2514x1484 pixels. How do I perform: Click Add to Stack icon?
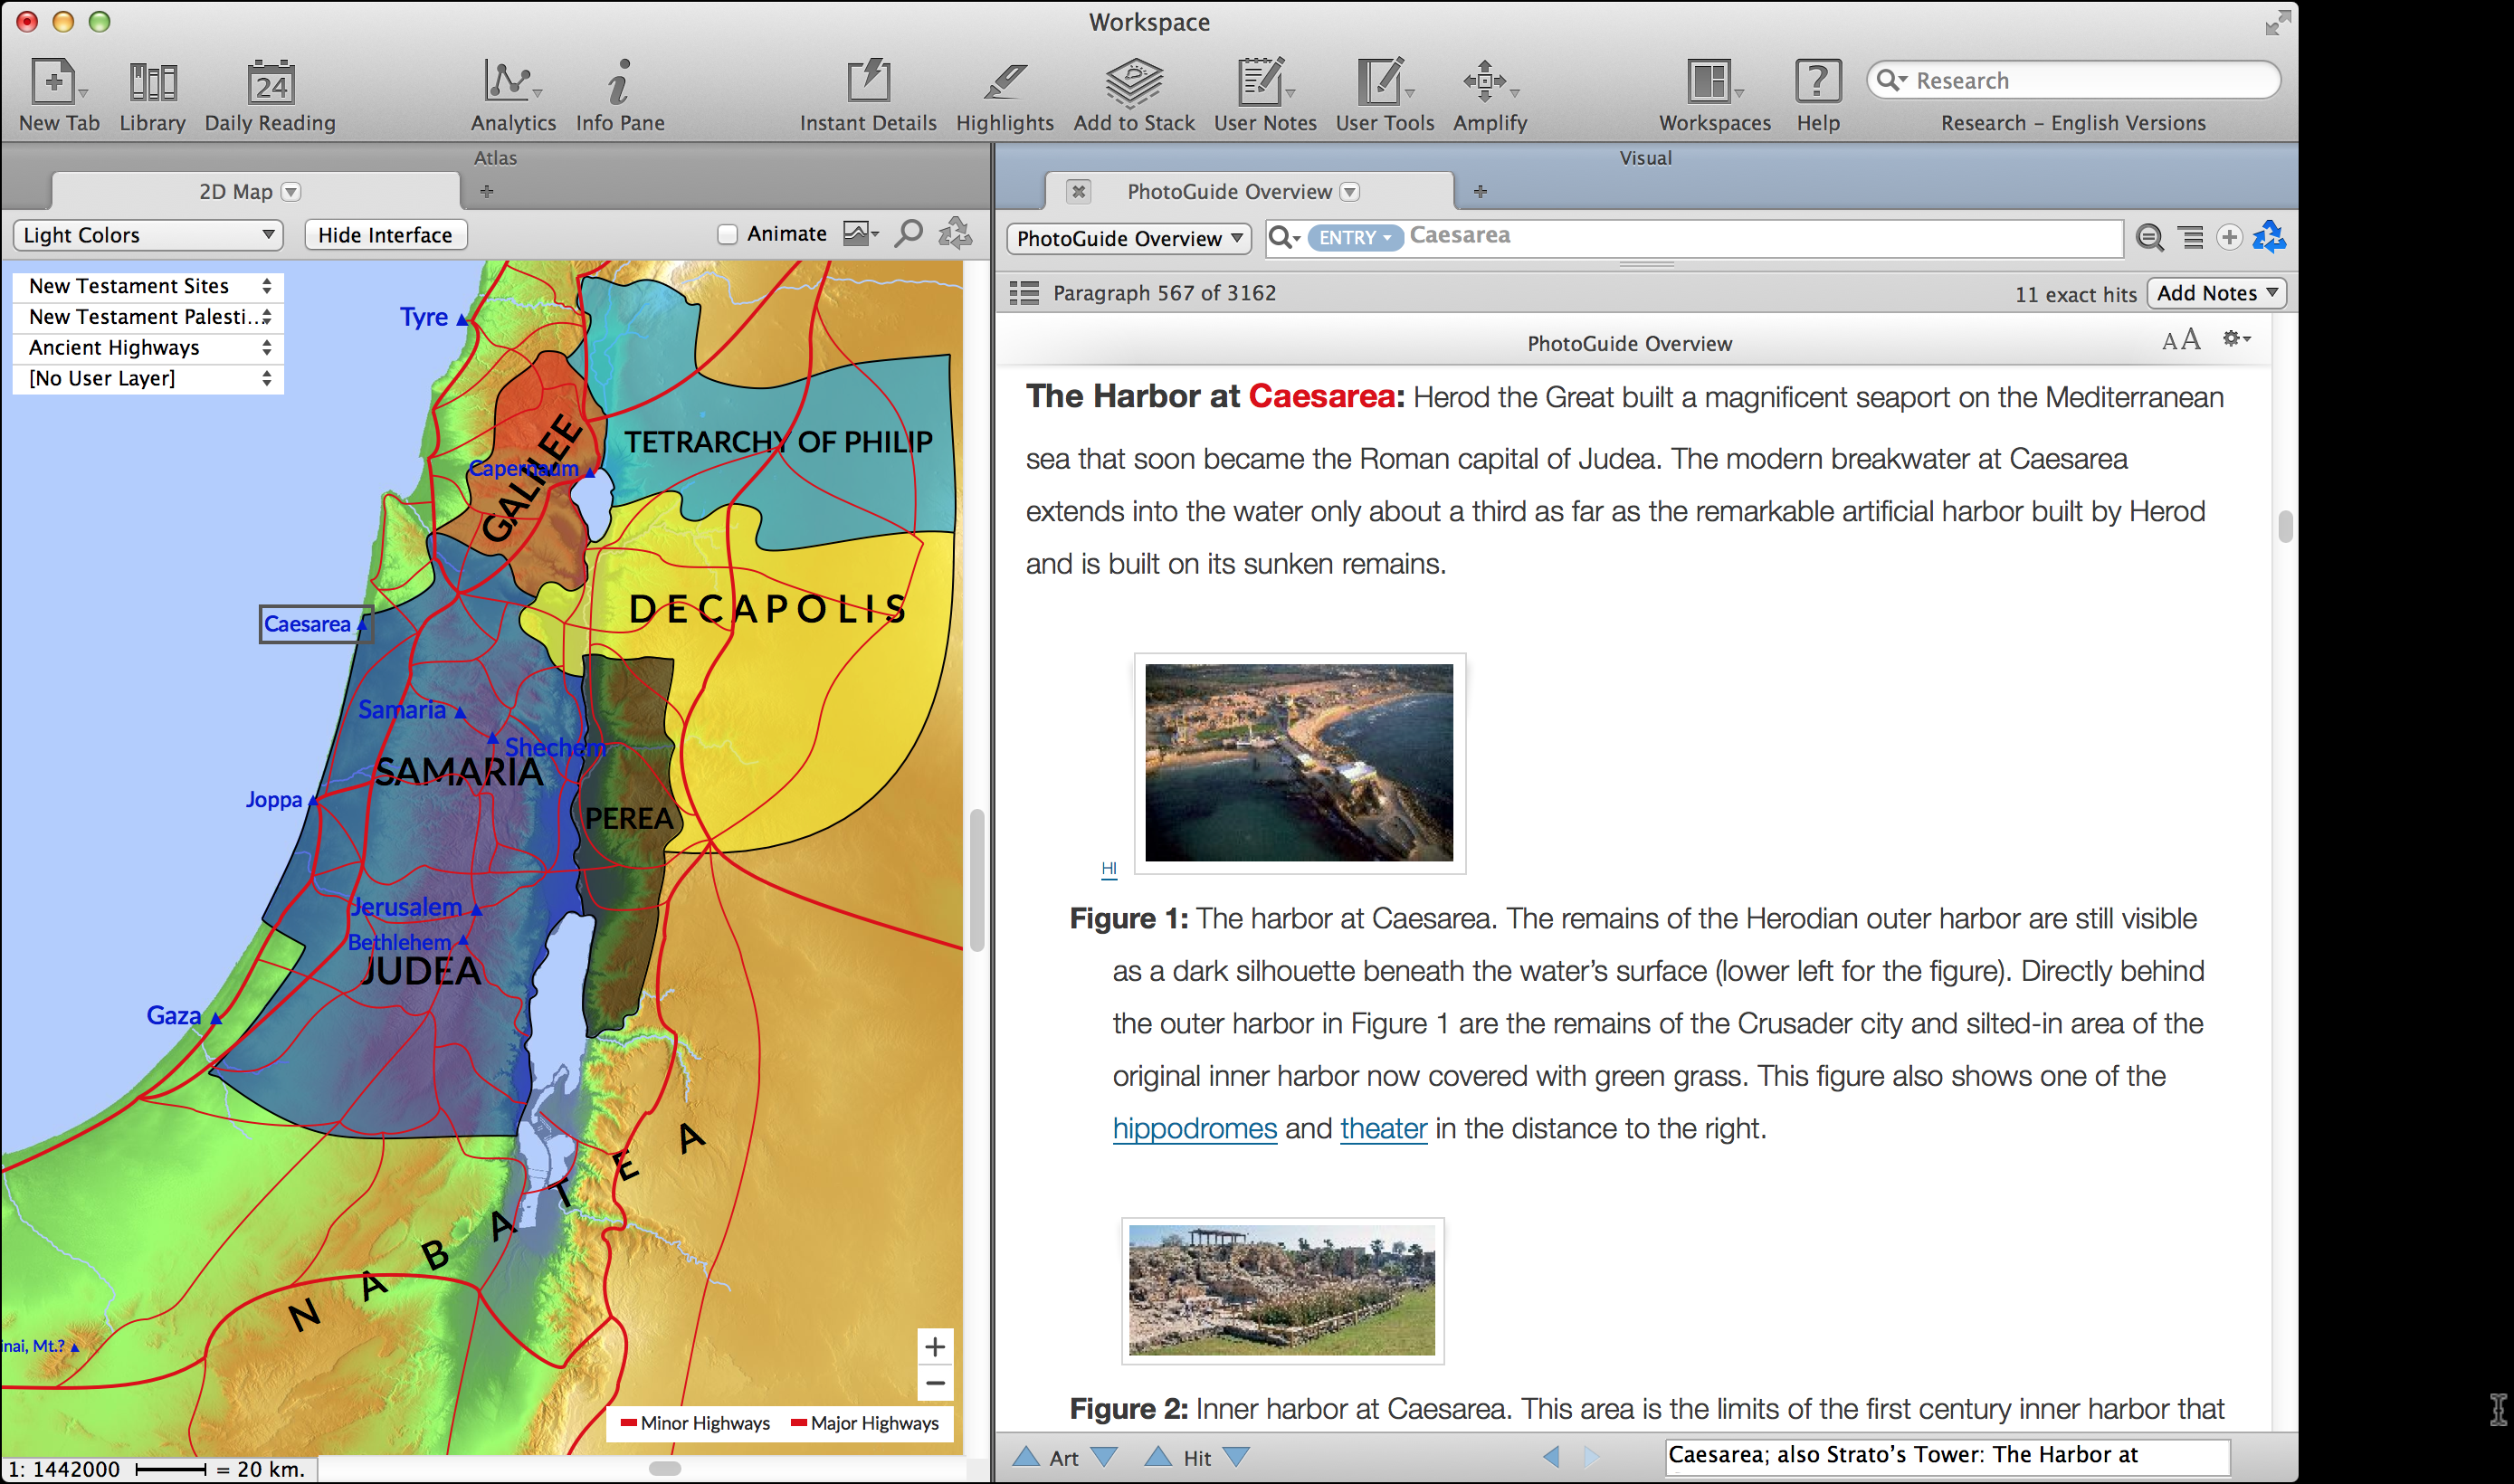1133,84
